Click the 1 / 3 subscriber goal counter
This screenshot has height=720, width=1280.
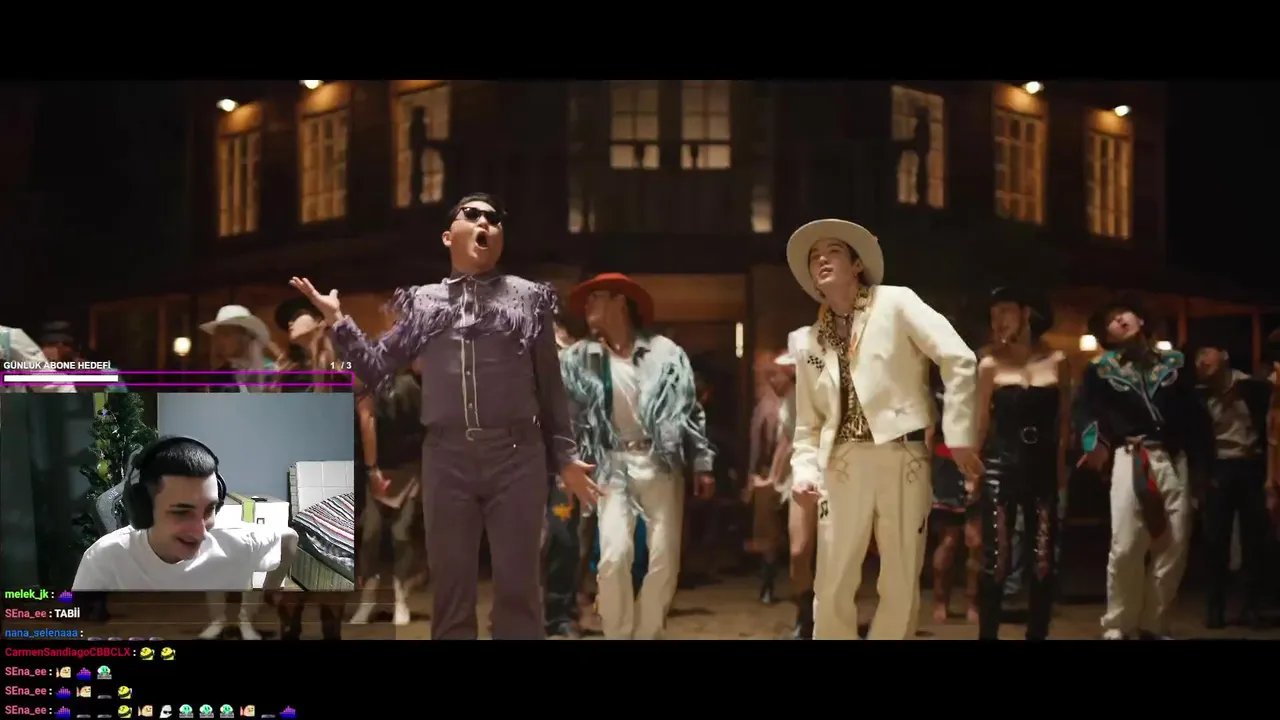pyautogui.click(x=340, y=366)
